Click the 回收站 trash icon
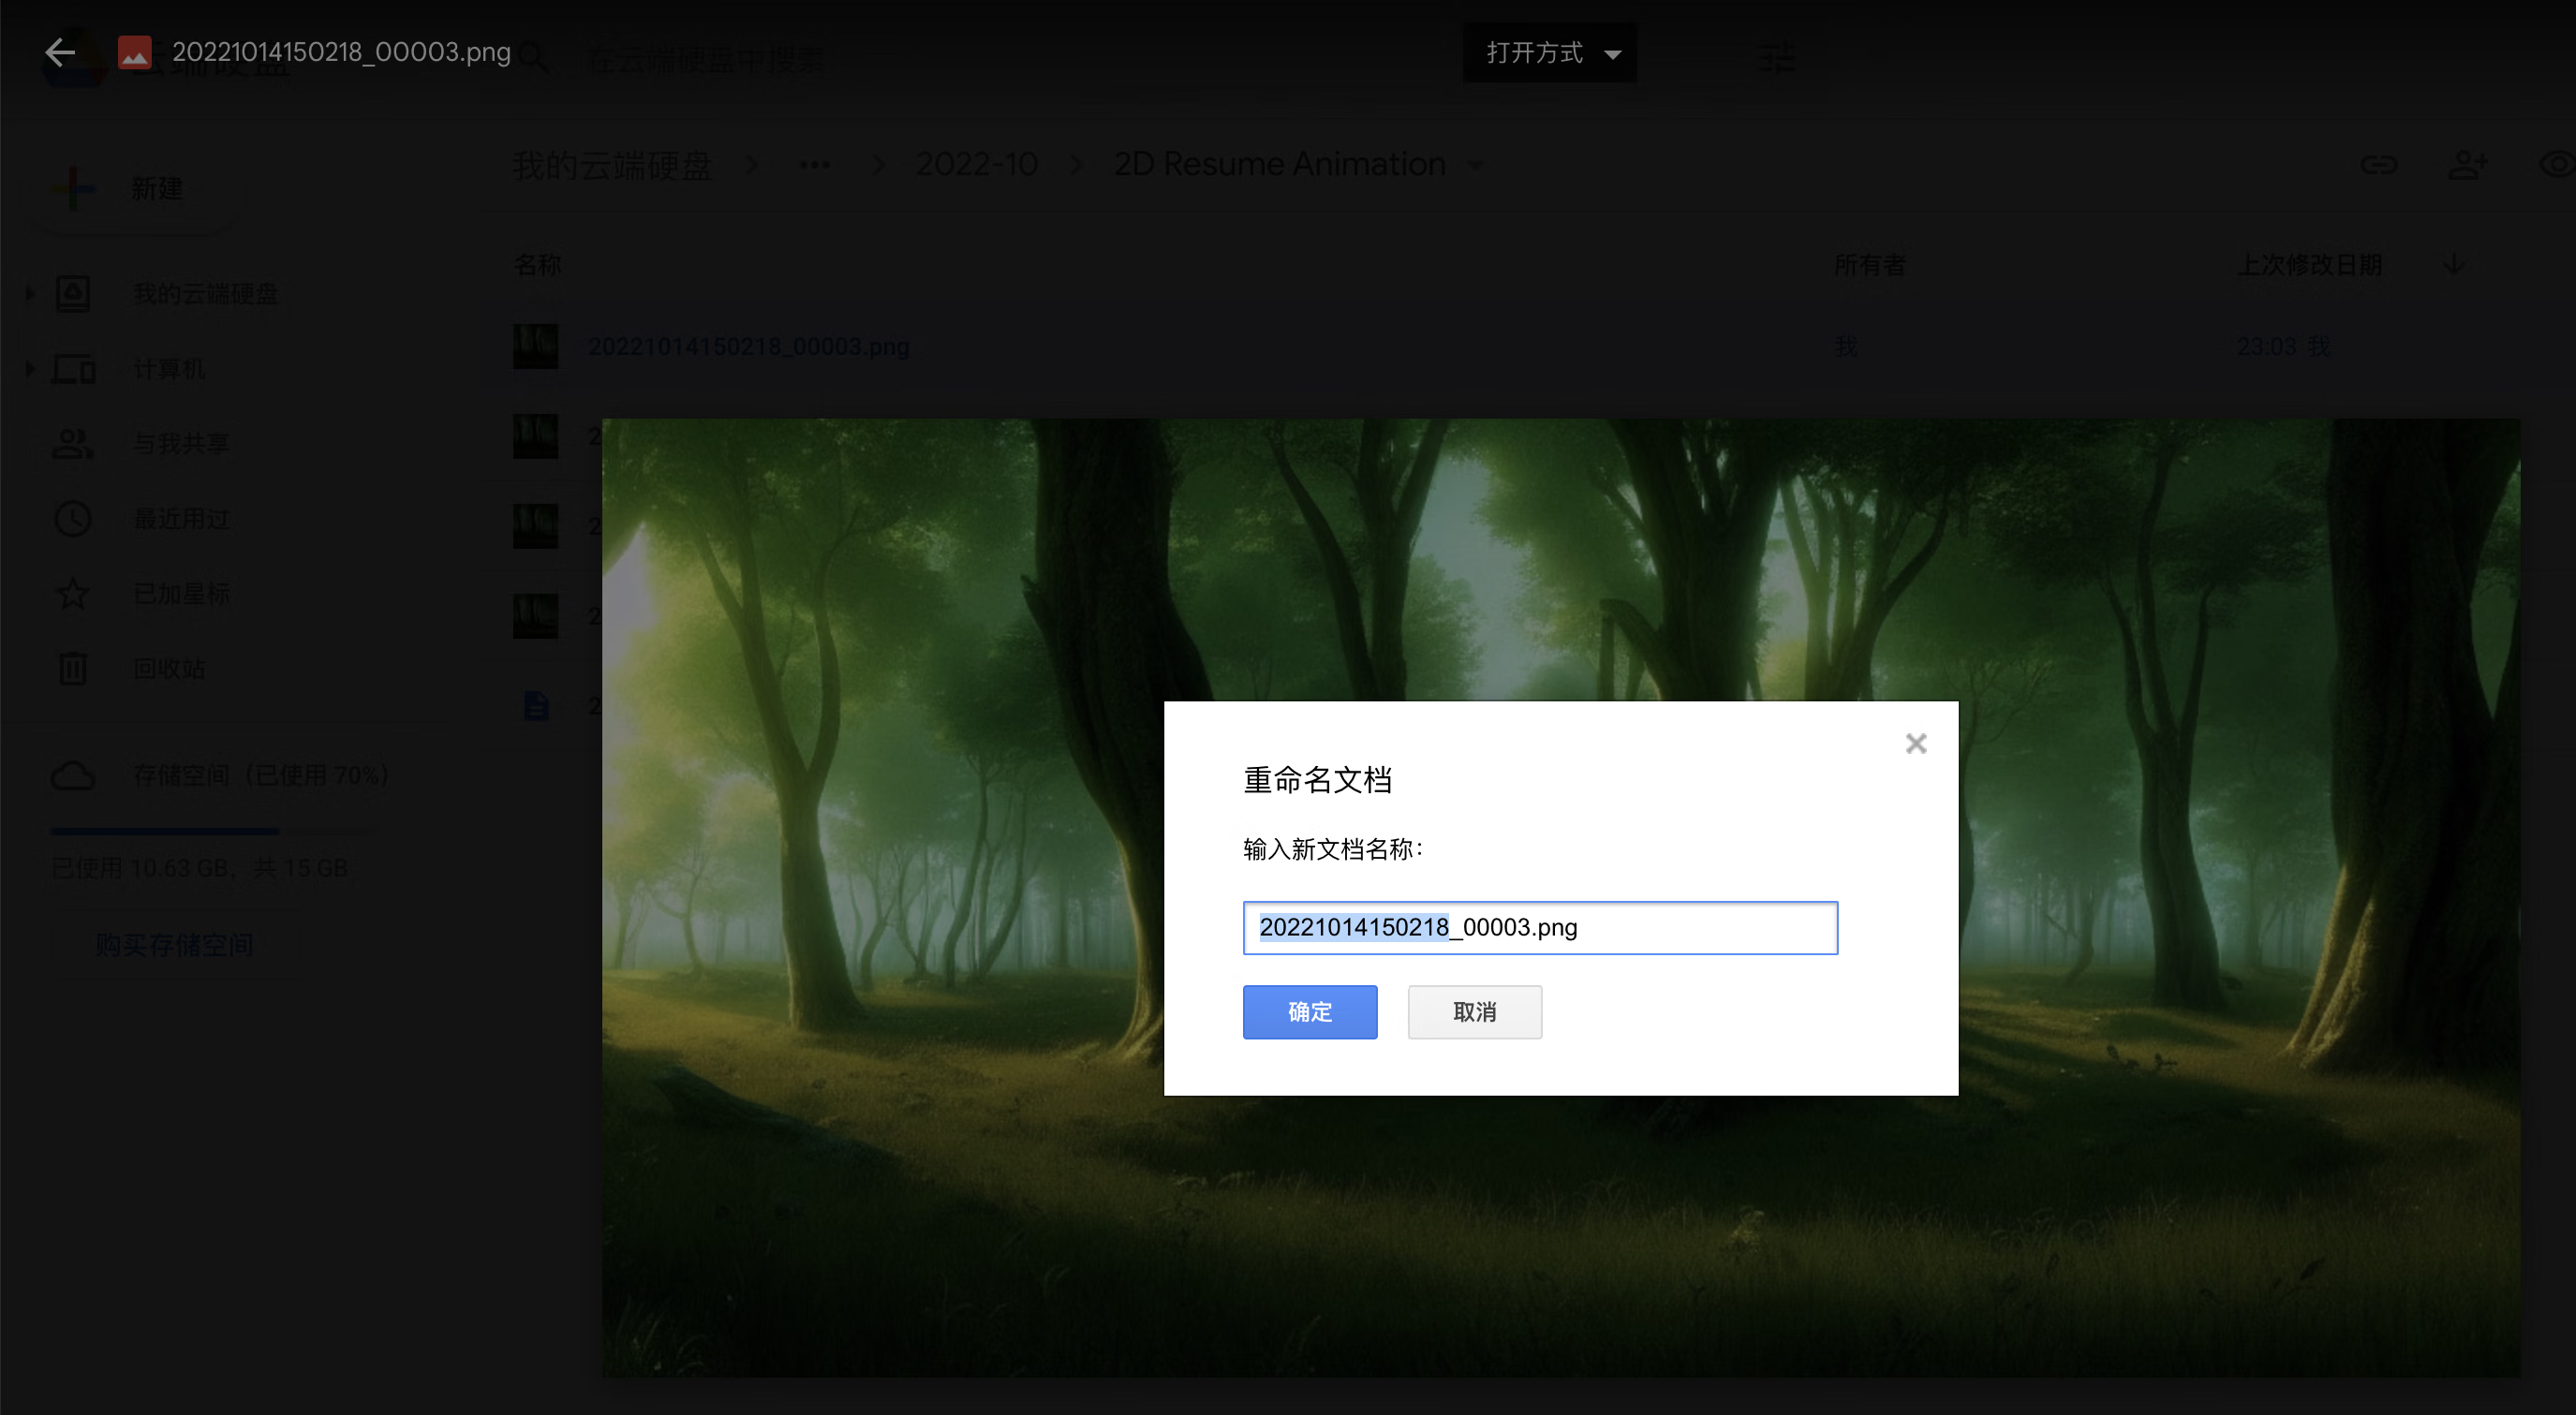The width and height of the screenshot is (2576, 1415). (73, 668)
